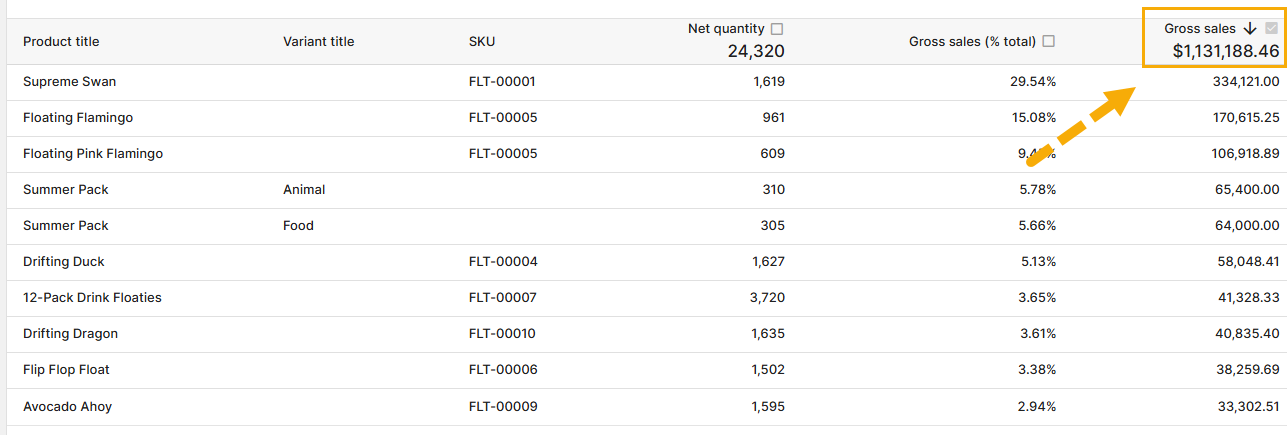The image size is (1287, 435).
Task: Click the Gross sales sort arrow icon
Action: [x=1250, y=29]
